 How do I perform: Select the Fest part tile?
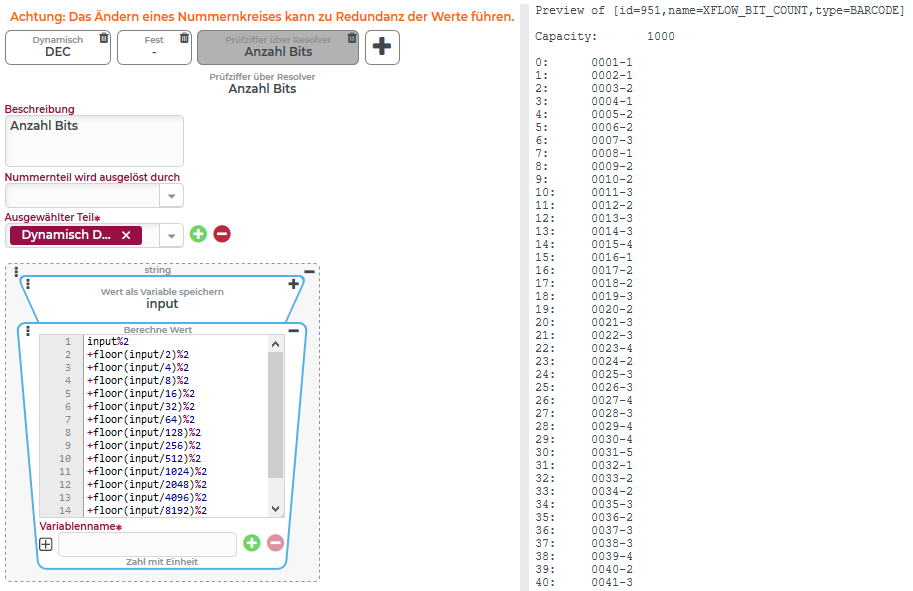click(x=153, y=50)
